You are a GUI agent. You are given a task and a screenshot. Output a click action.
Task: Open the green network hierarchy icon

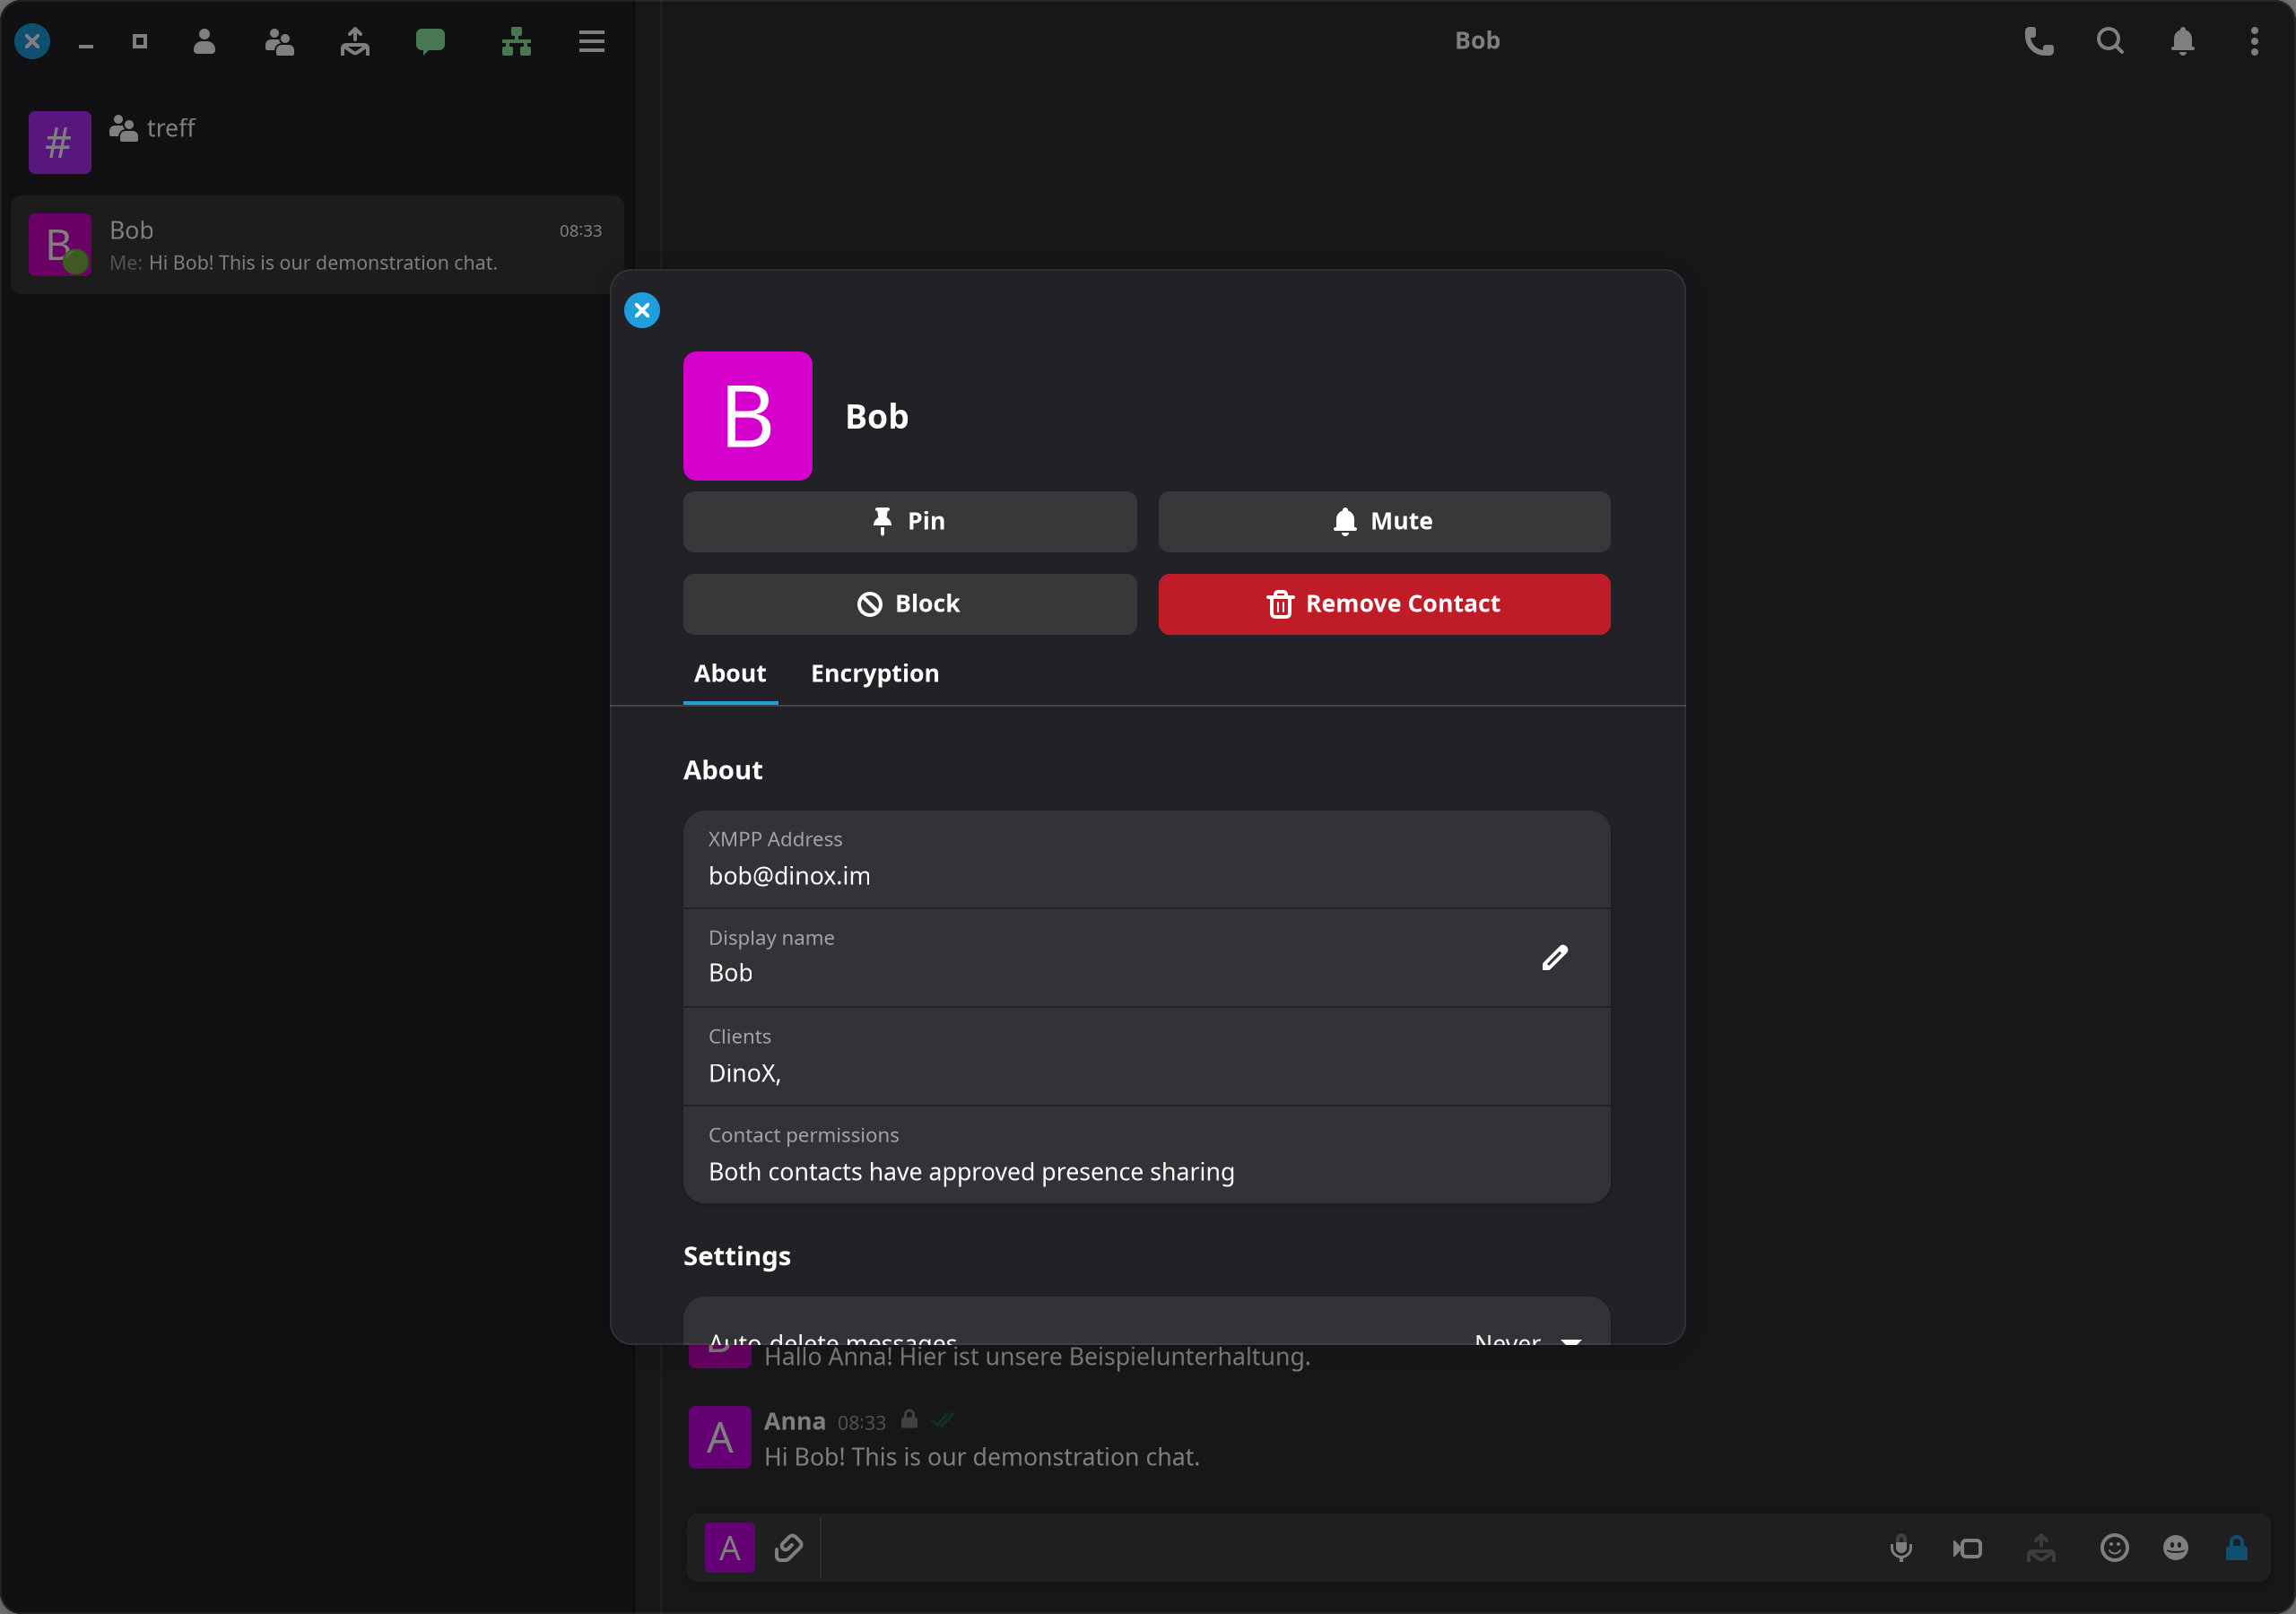pyautogui.click(x=516, y=41)
